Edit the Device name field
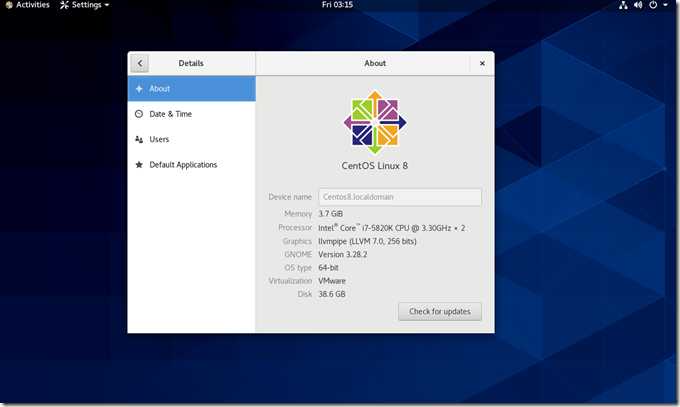This screenshot has height=407, width=680. [400, 197]
